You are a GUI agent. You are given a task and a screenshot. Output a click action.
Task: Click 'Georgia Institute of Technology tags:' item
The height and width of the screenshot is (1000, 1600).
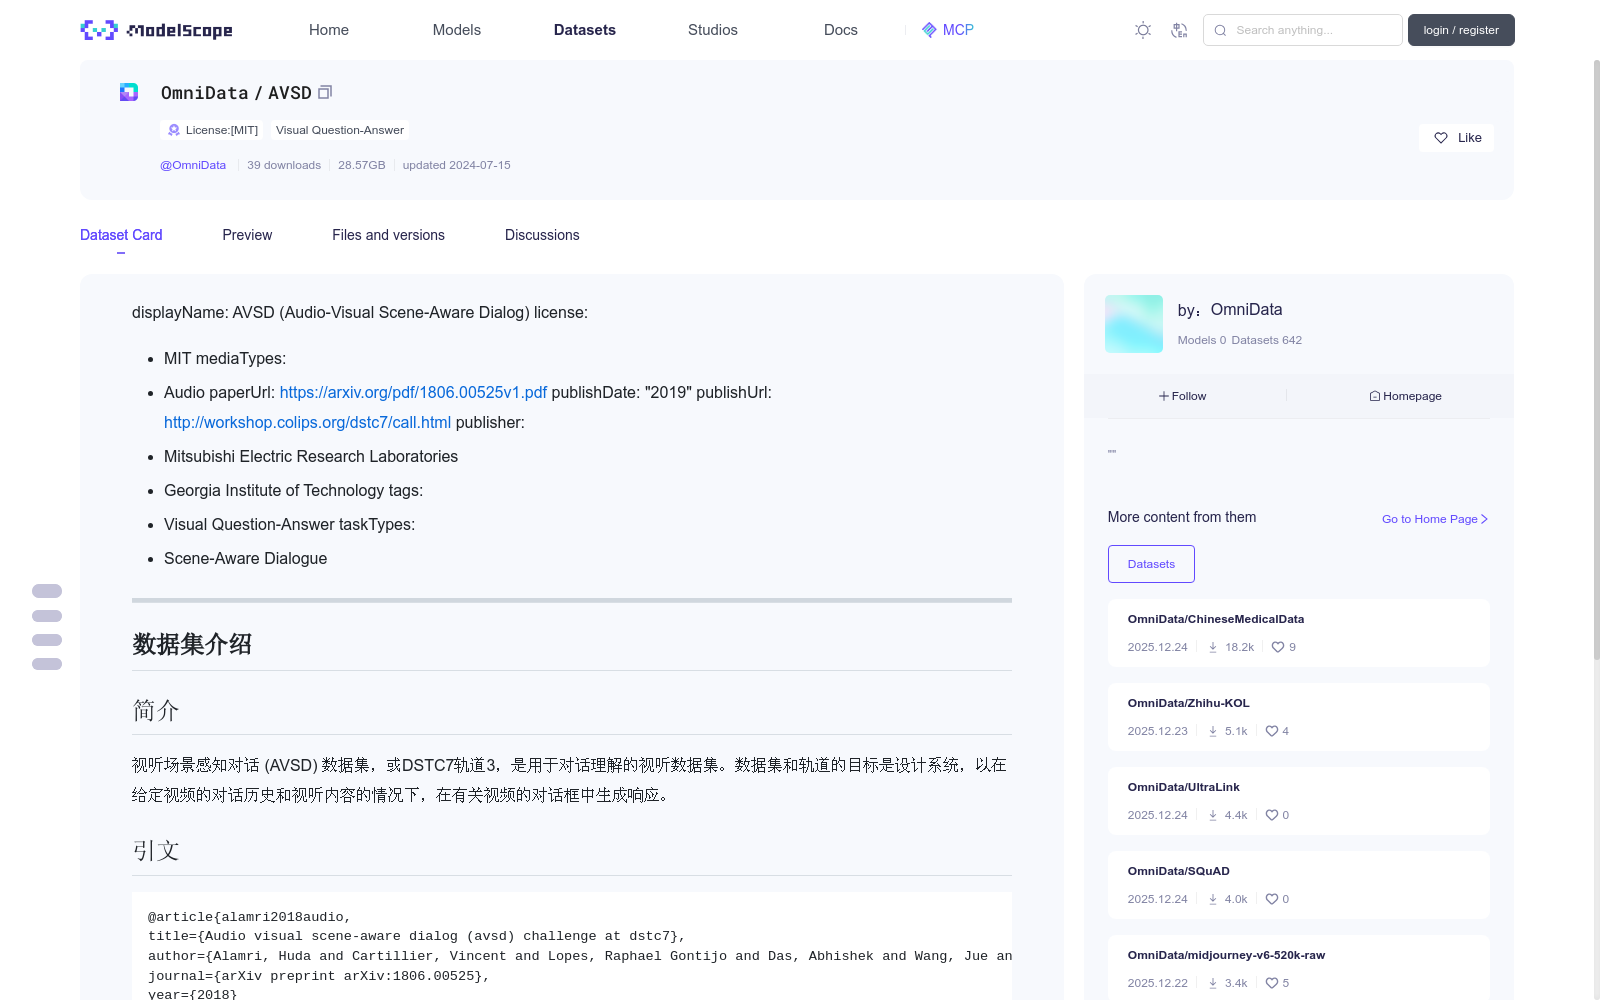(x=293, y=490)
